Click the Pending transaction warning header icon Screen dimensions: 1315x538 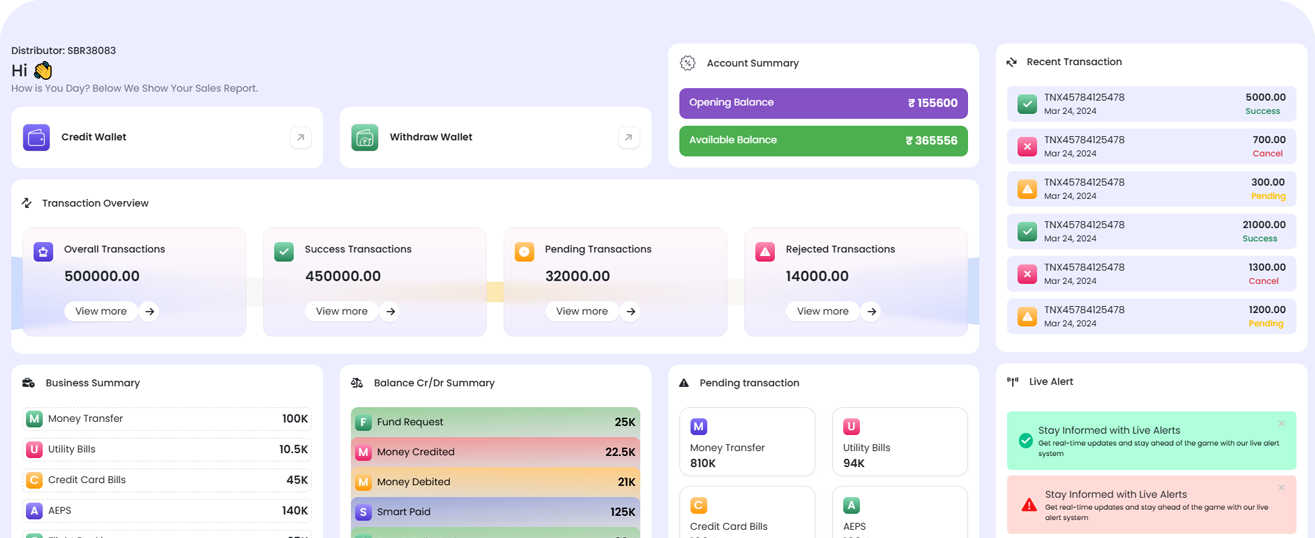(684, 383)
